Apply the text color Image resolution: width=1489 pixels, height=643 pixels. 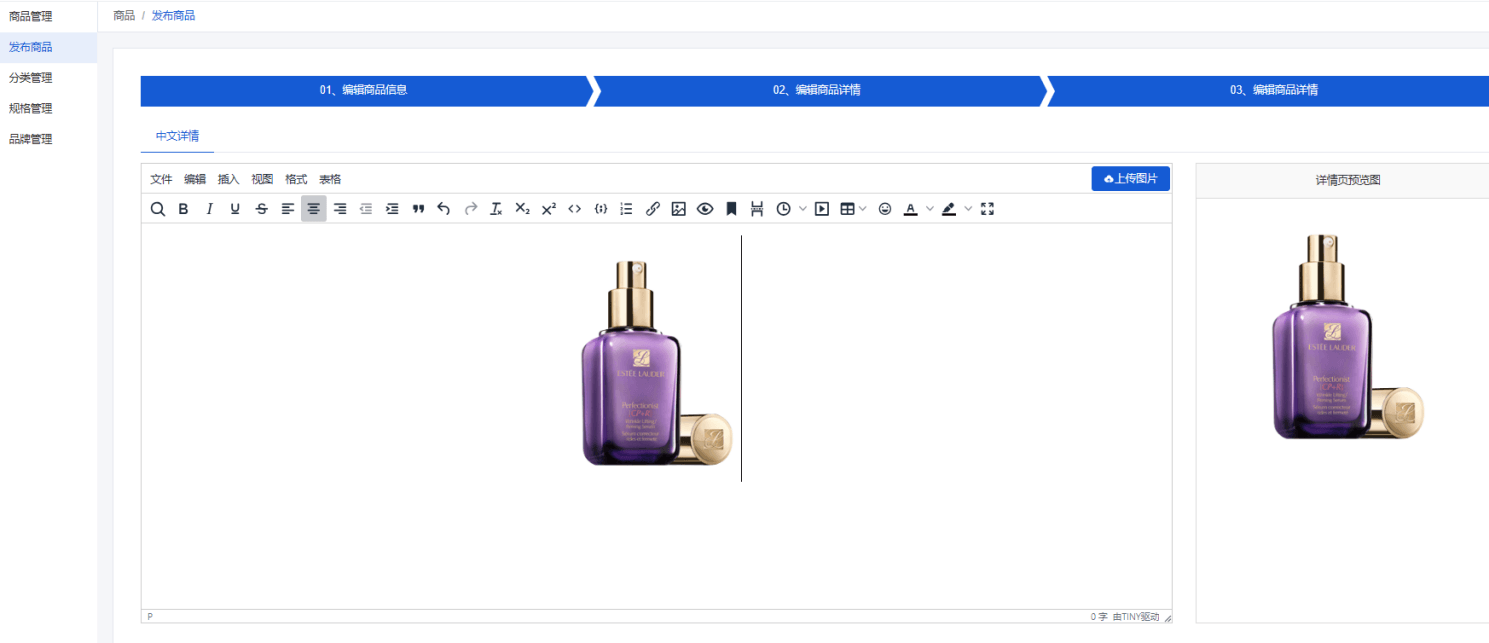pos(911,209)
